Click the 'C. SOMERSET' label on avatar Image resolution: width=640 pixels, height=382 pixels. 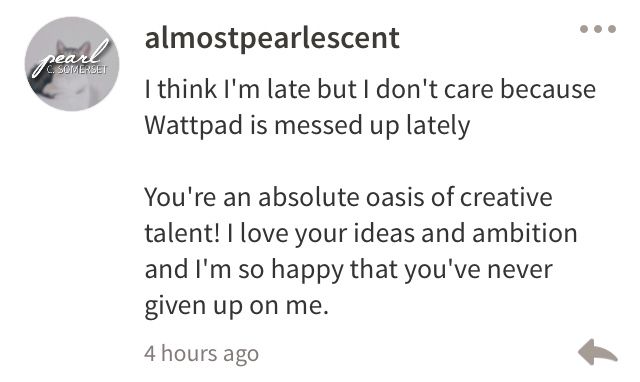click(x=77, y=70)
